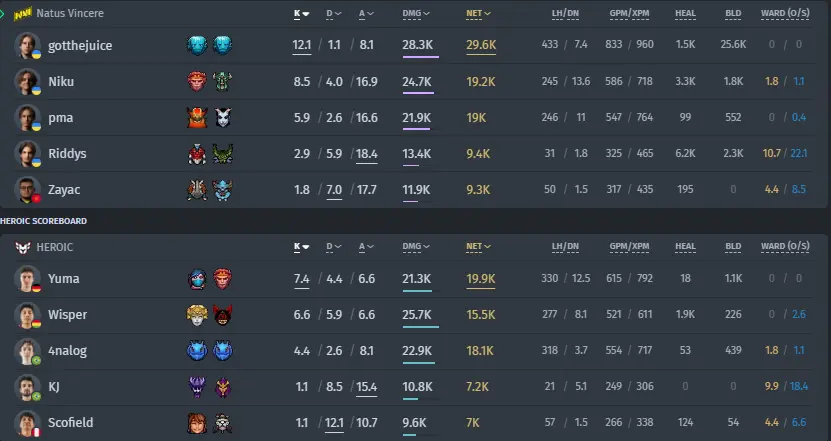Sort HEROIC table by NET worth
Screen dimensions: 831x441
(478, 246)
